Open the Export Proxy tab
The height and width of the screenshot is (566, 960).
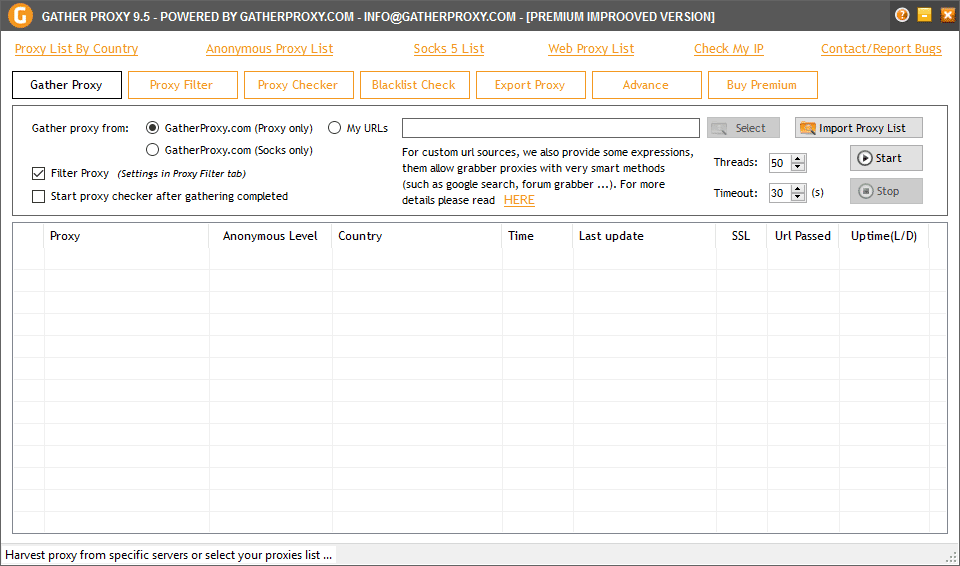(x=529, y=85)
